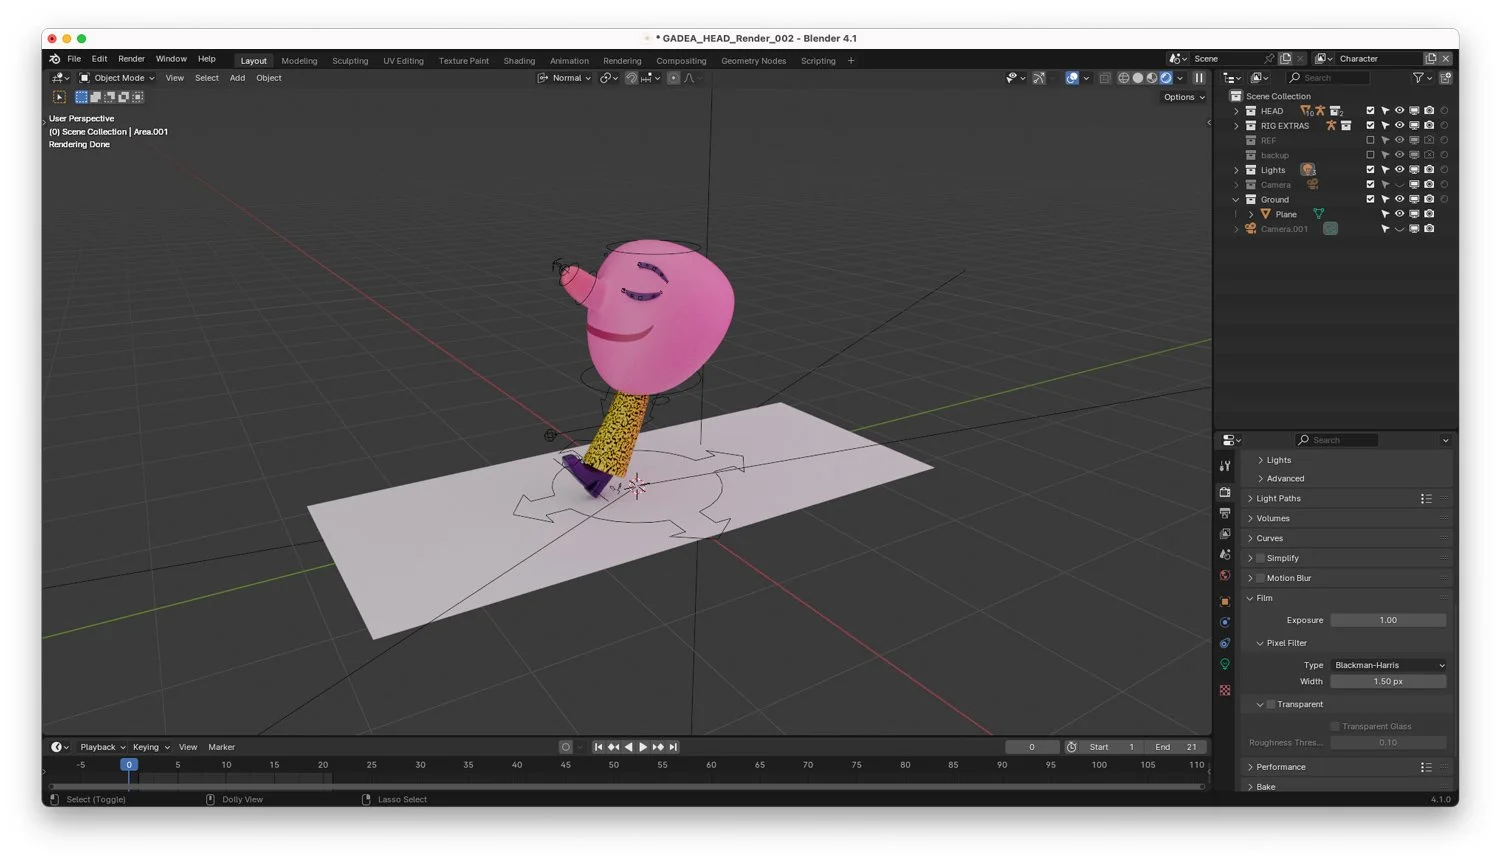Screen dimensions: 1500x861
Task: Toggle X-ray mode in viewport header
Action: coord(1105,78)
